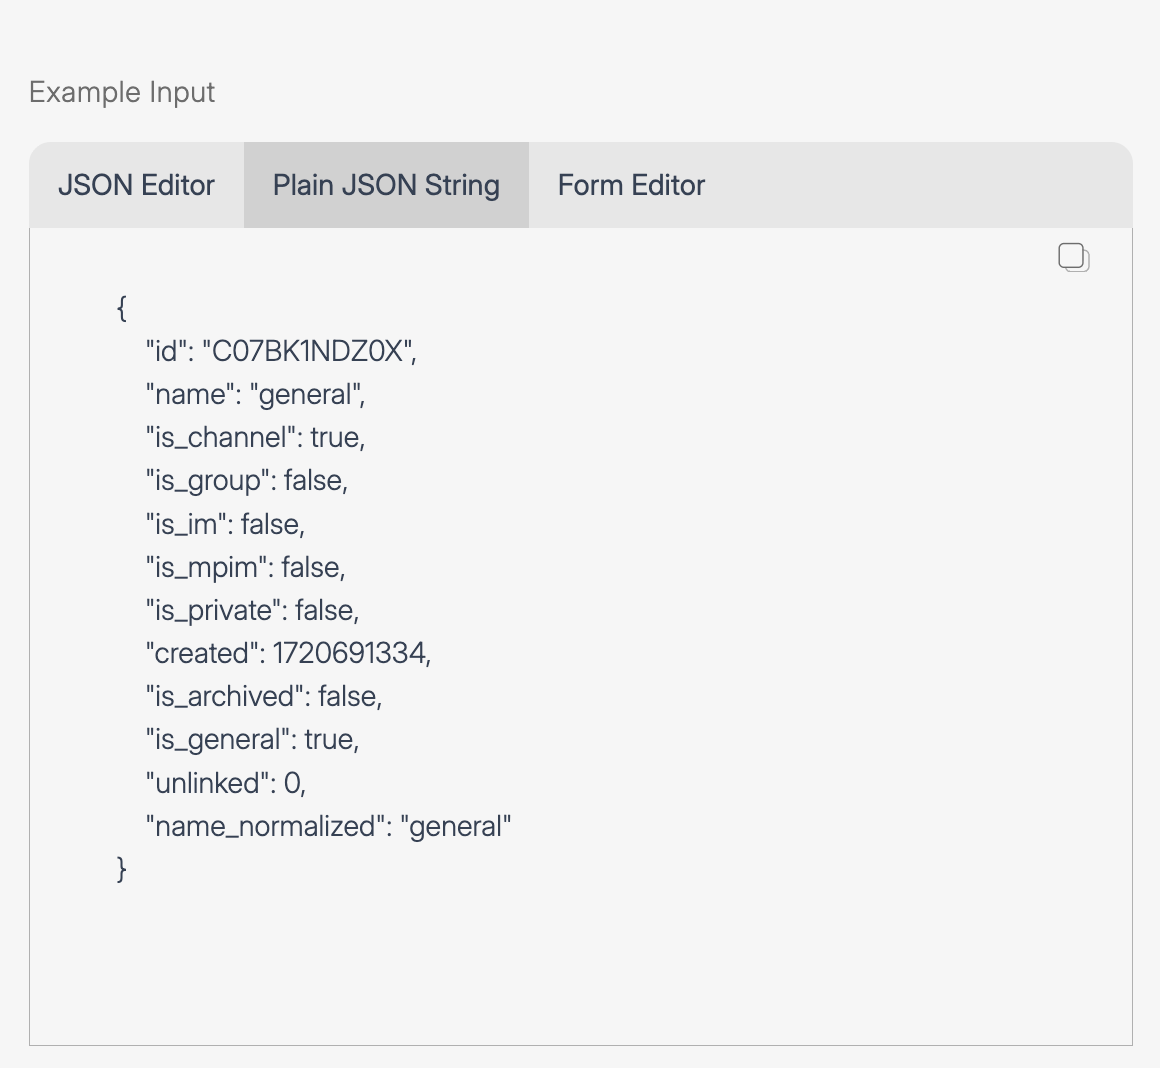Image resolution: width=1160 pixels, height=1068 pixels.
Task: Switch to the JSON Editor tab
Action: pyautogui.click(x=136, y=185)
